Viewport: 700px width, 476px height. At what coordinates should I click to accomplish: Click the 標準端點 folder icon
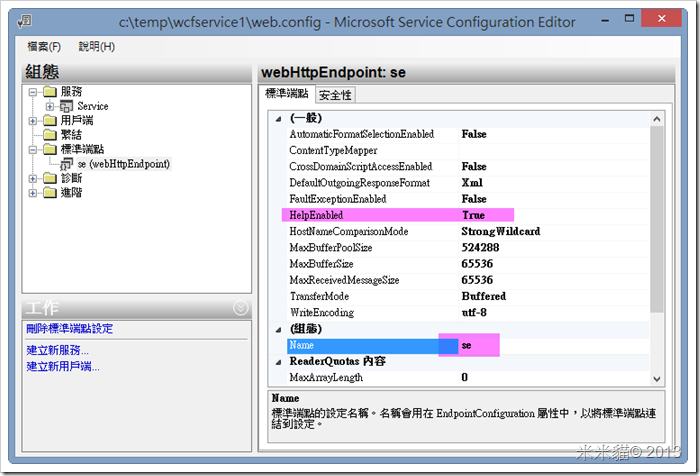[50, 149]
